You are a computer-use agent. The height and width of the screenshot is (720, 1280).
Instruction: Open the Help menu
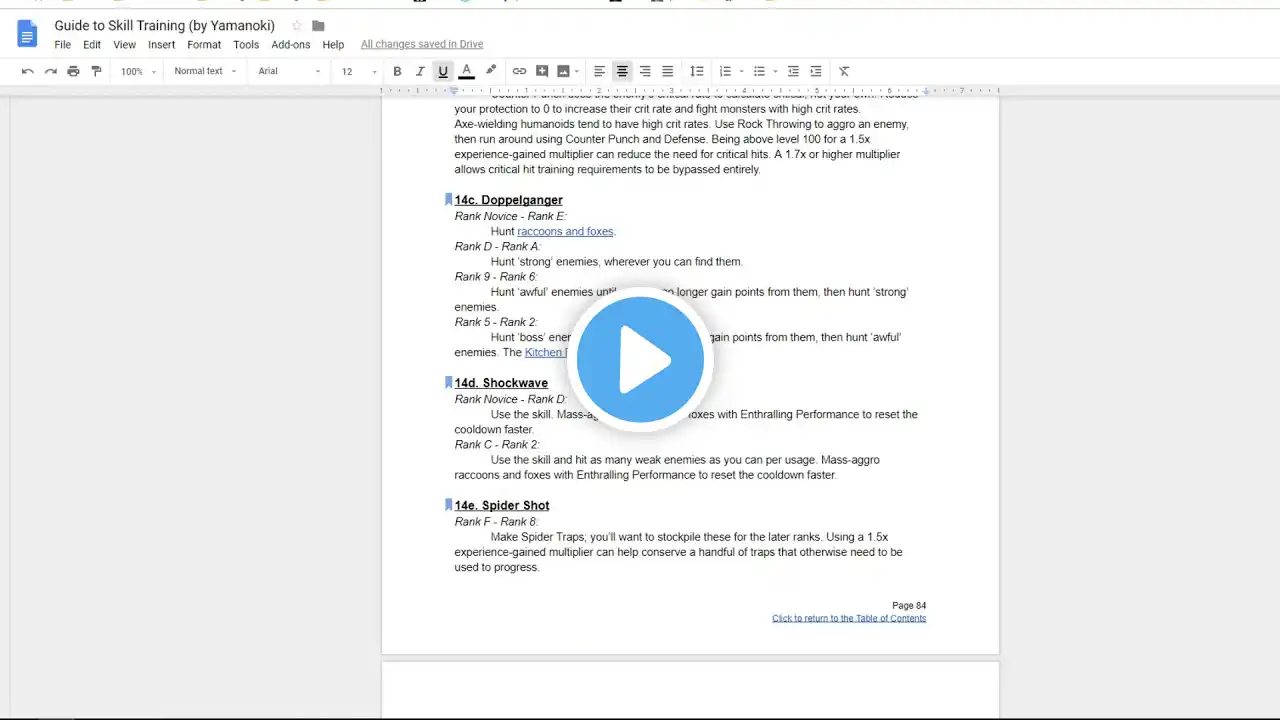[x=333, y=45]
